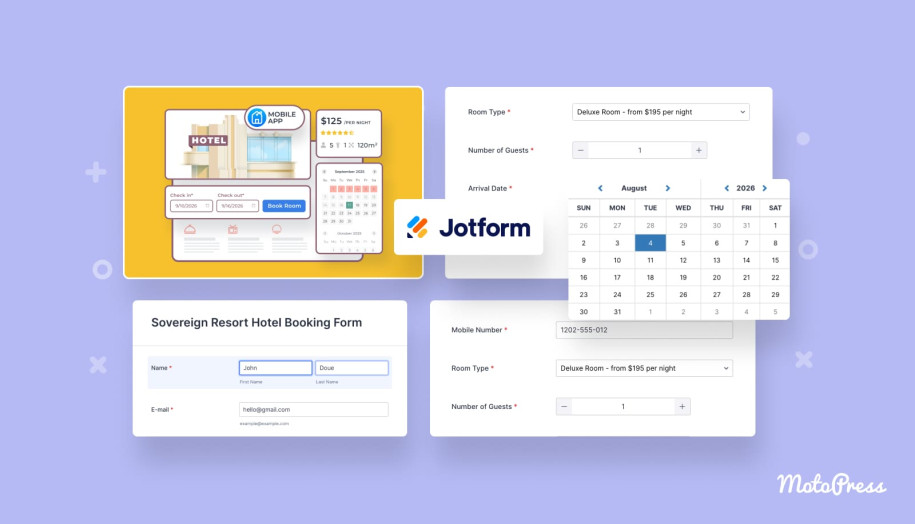Screen dimensions: 915x524
Task: Select August 25 in the calendar
Action: tap(650, 295)
